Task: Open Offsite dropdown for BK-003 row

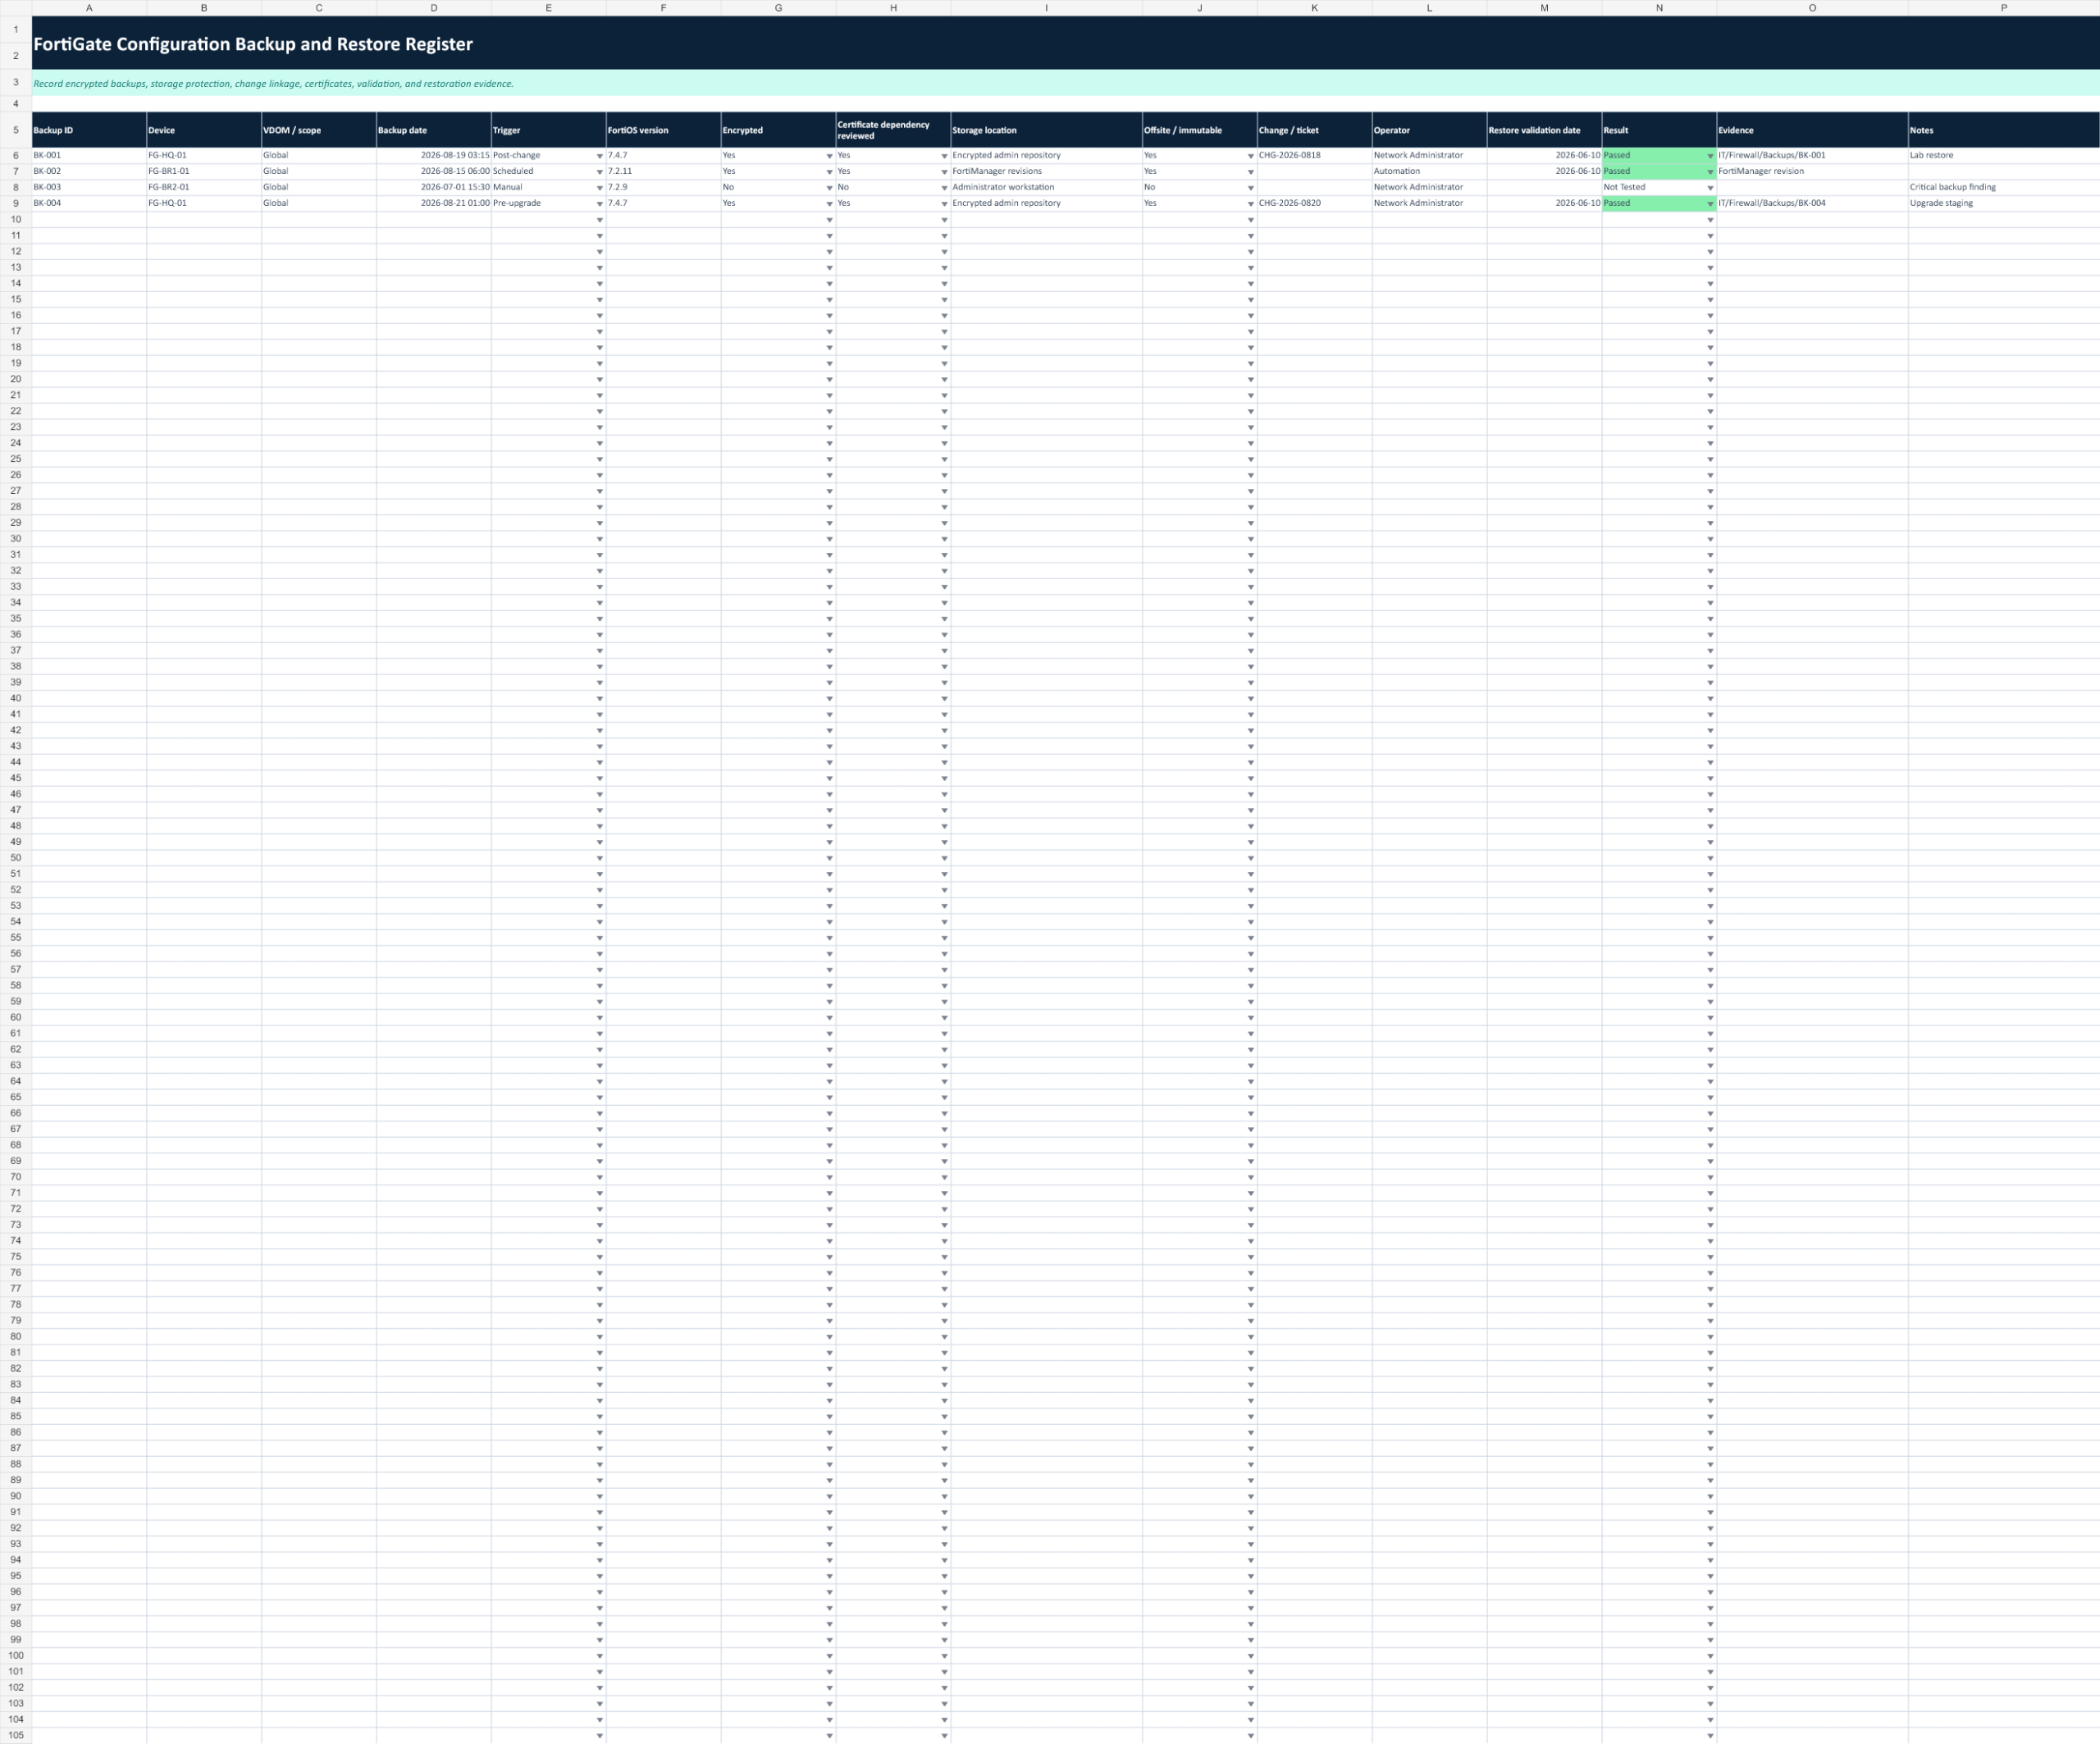Action: pos(1250,188)
